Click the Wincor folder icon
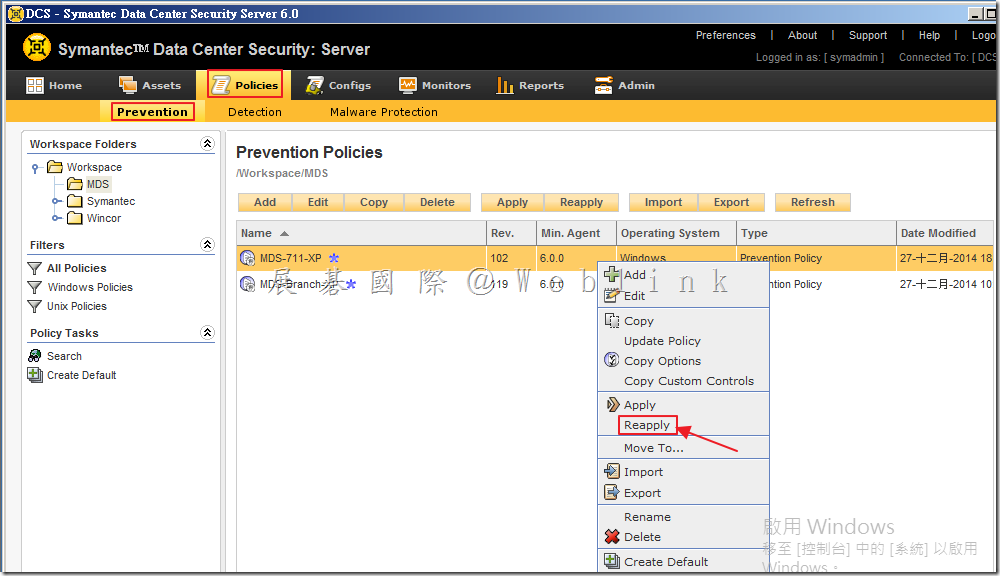The image size is (1000, 576). point(75,218)
